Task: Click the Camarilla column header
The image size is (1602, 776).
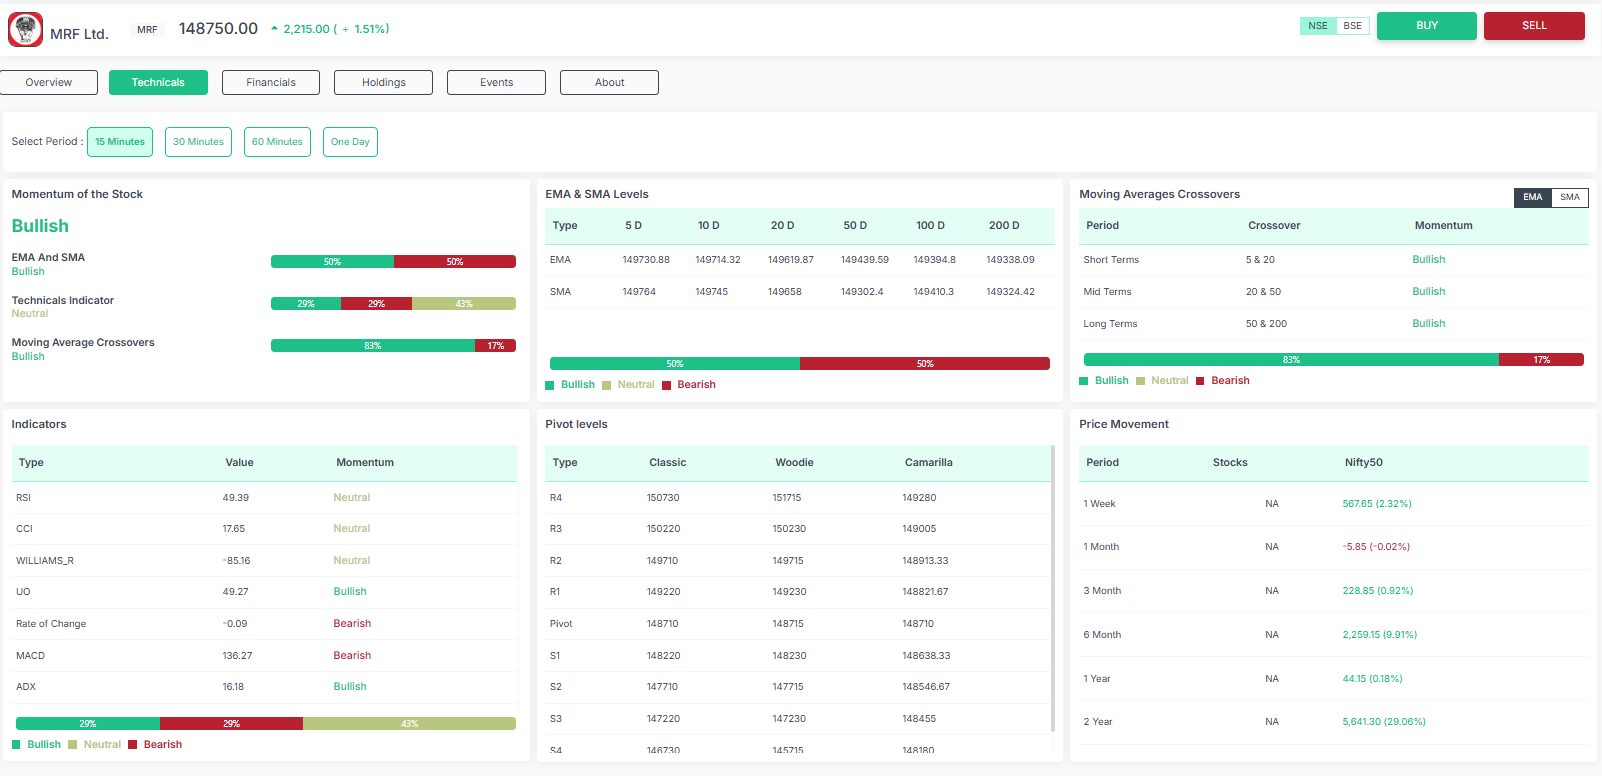Action: [928, 463]
